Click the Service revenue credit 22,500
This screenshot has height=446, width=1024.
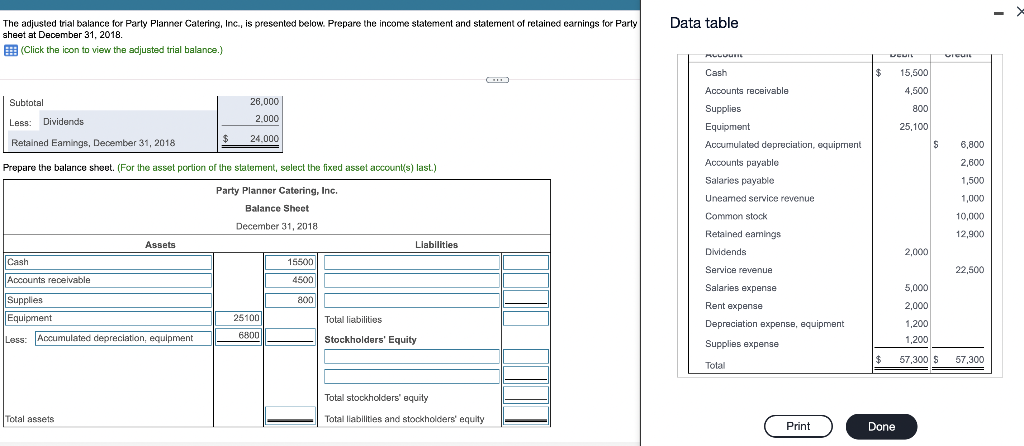click(x=970, y=270)
